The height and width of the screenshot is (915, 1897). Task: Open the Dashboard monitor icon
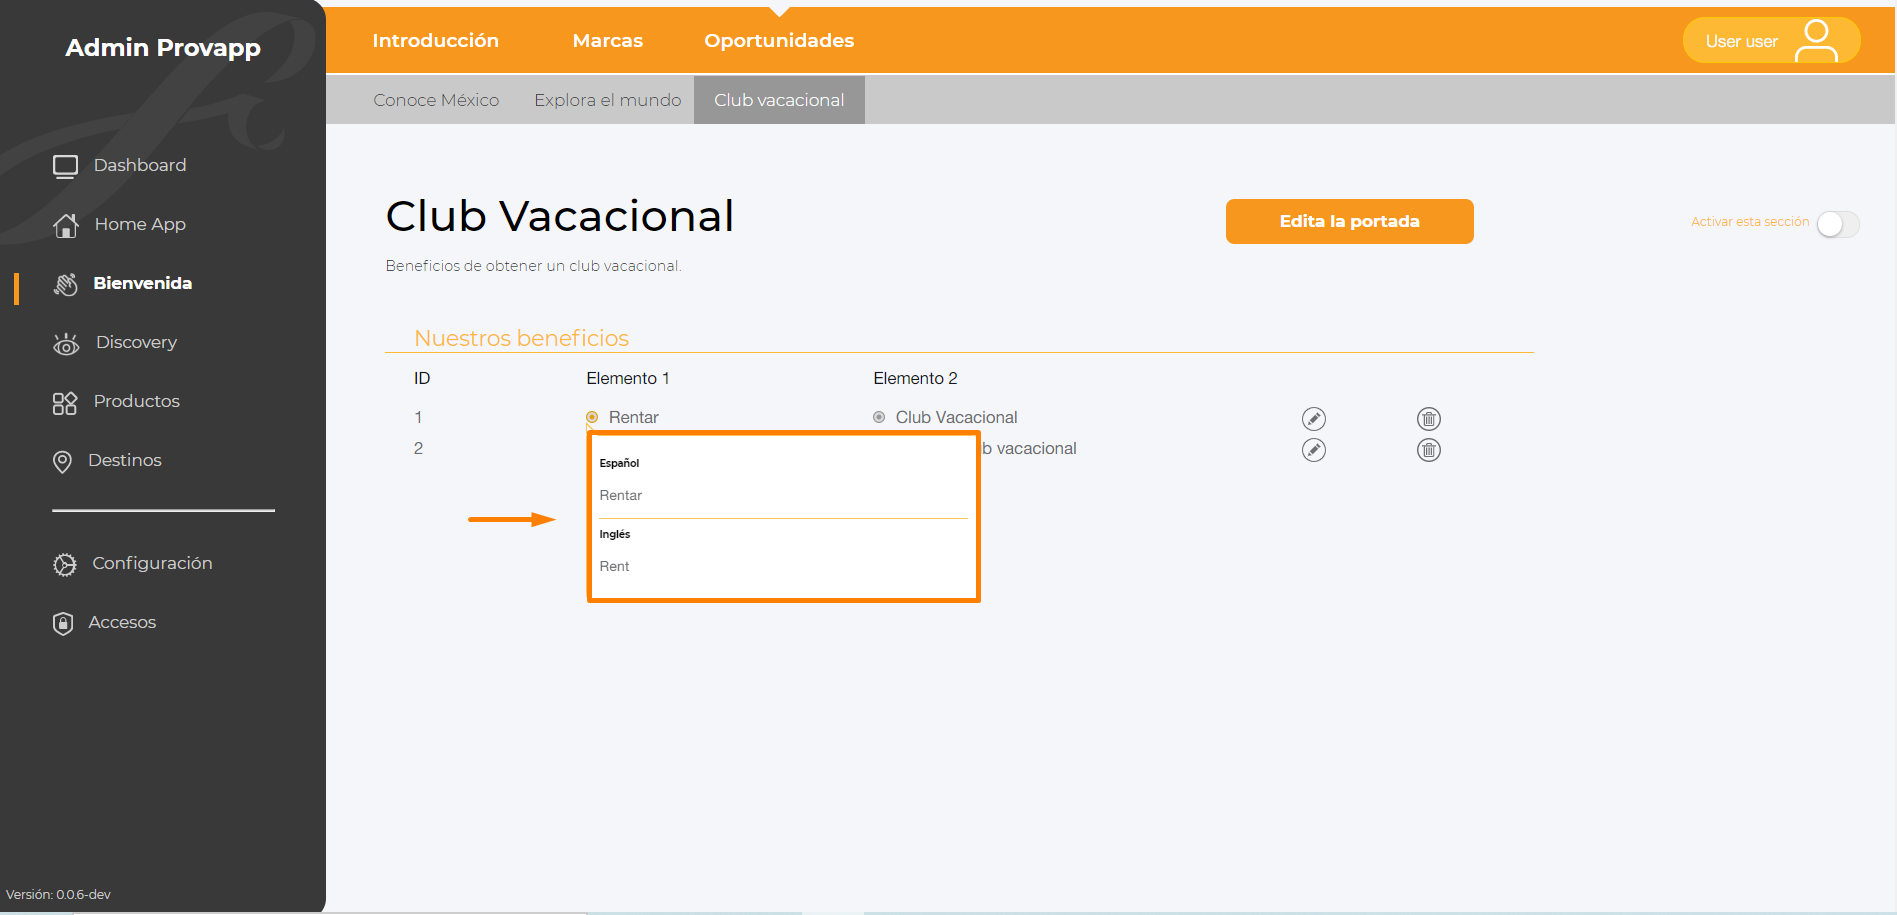(65, 166)
